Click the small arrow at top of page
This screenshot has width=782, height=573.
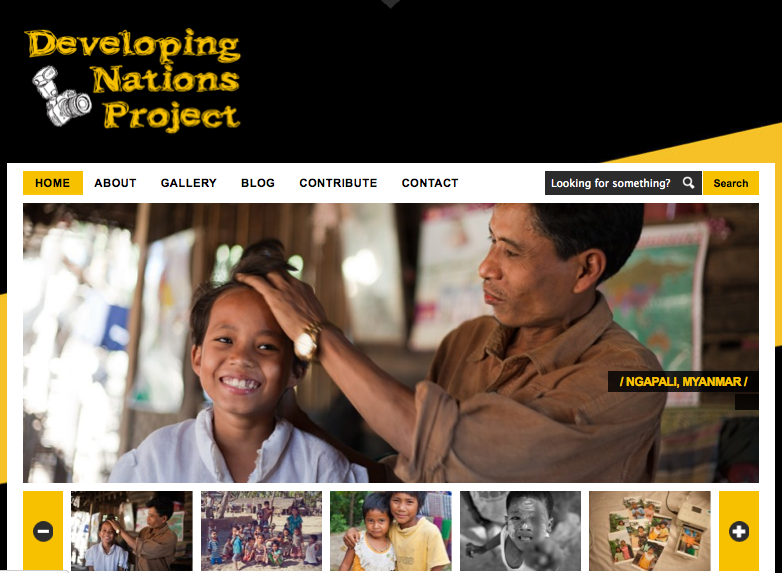[x=391, y=4]
